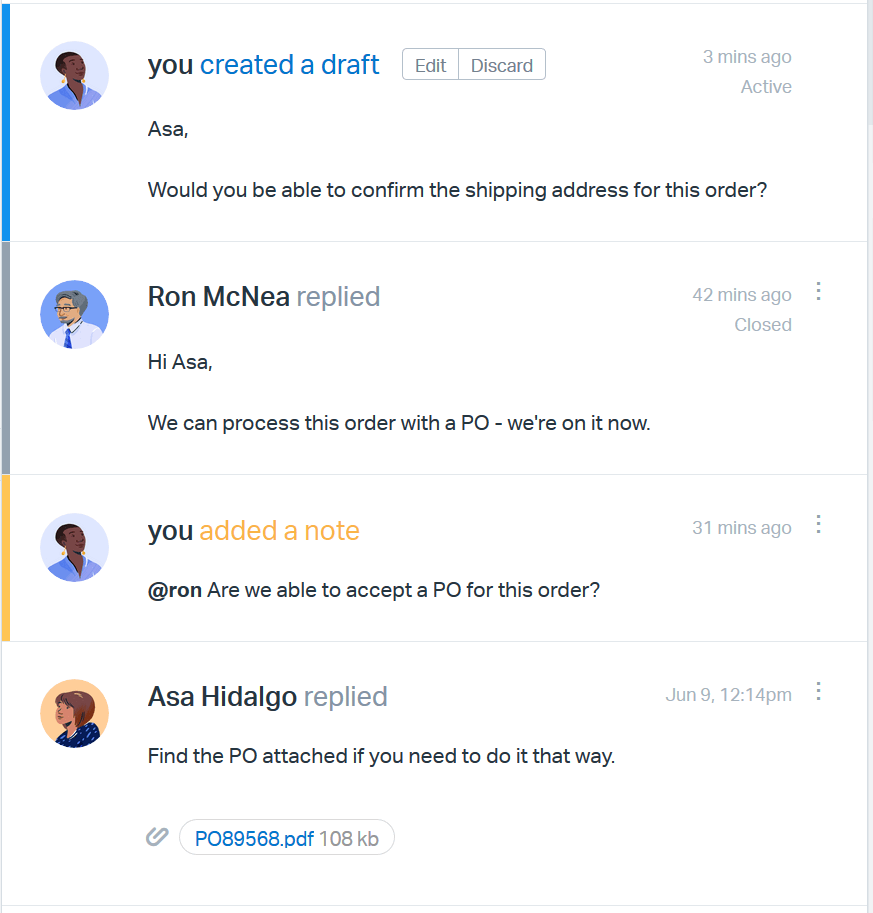This screenshot has width=873, height=913.
Task: Click the Closed status on Ron's reply
Action: click(762, 325)
